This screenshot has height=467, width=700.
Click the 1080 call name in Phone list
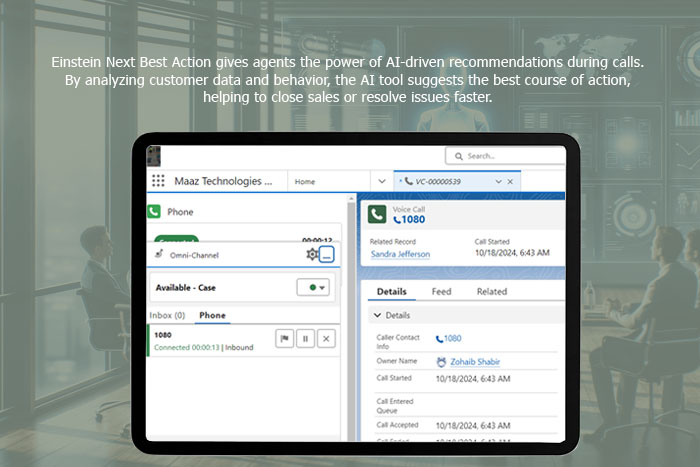(162, 335)
